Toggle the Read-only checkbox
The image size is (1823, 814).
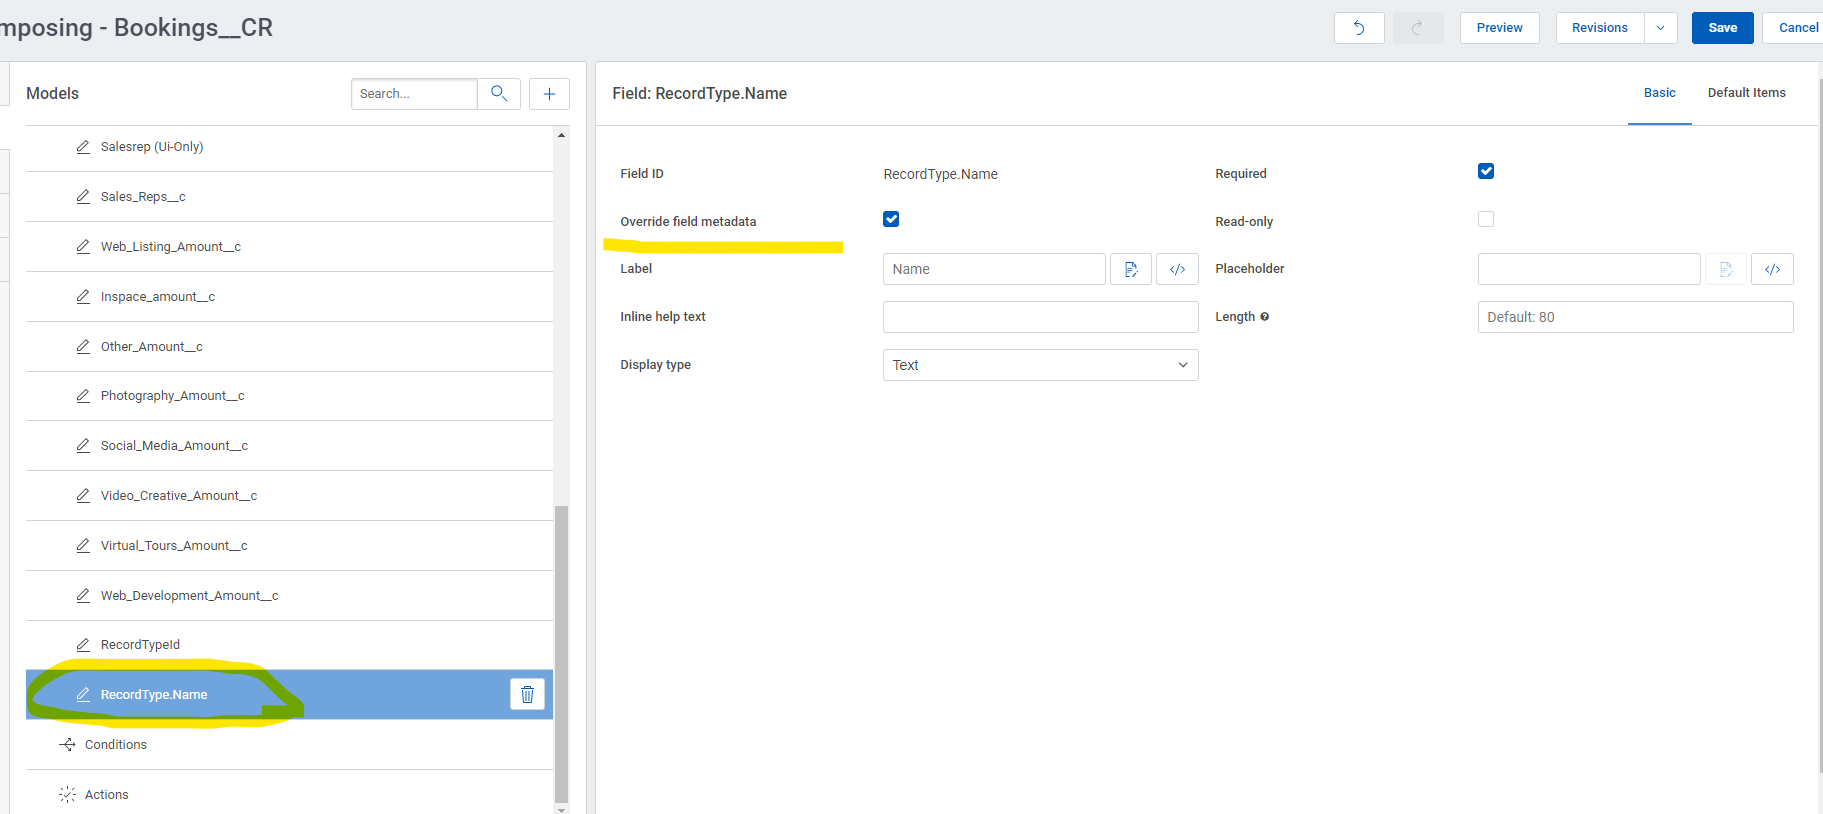coord(1486,219)
